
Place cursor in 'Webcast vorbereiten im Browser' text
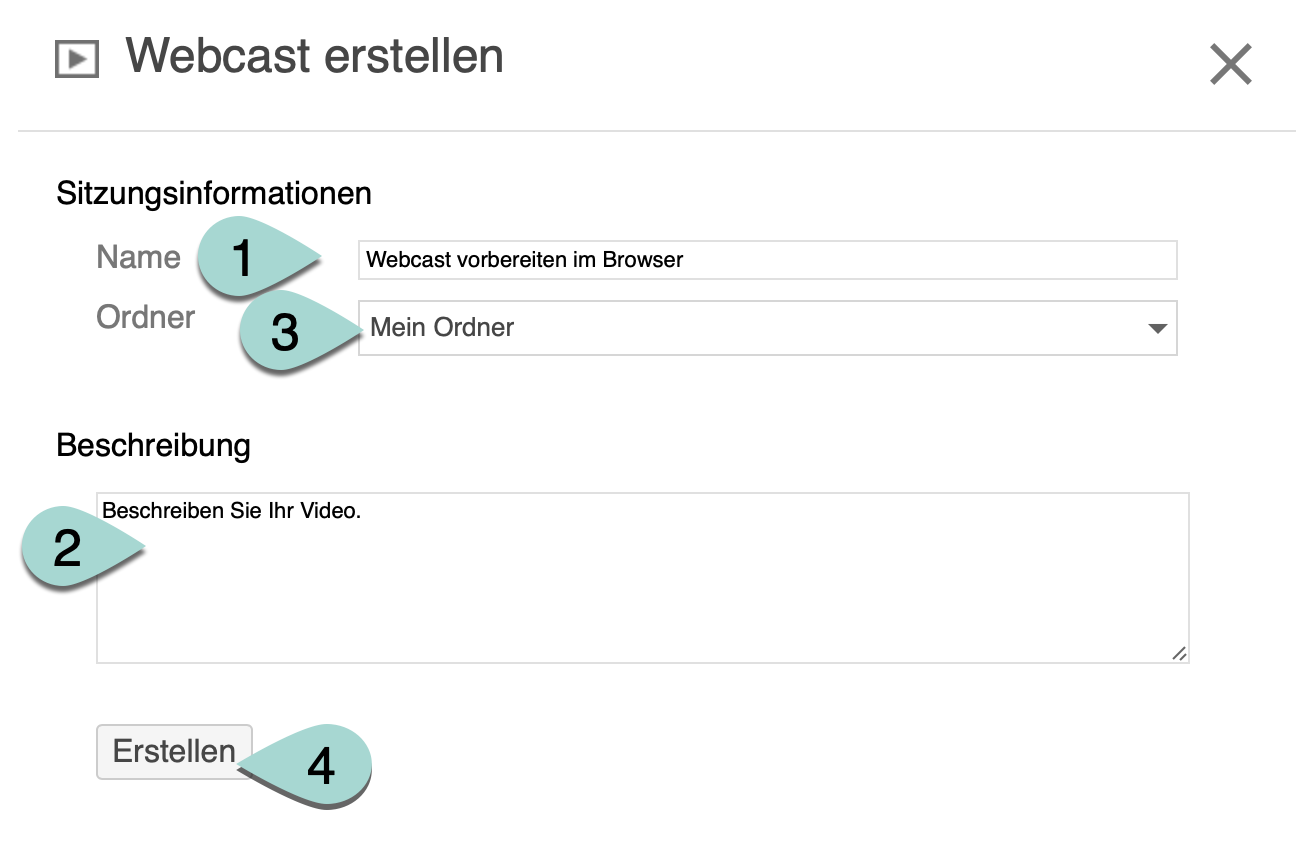(x=524, y=260)
